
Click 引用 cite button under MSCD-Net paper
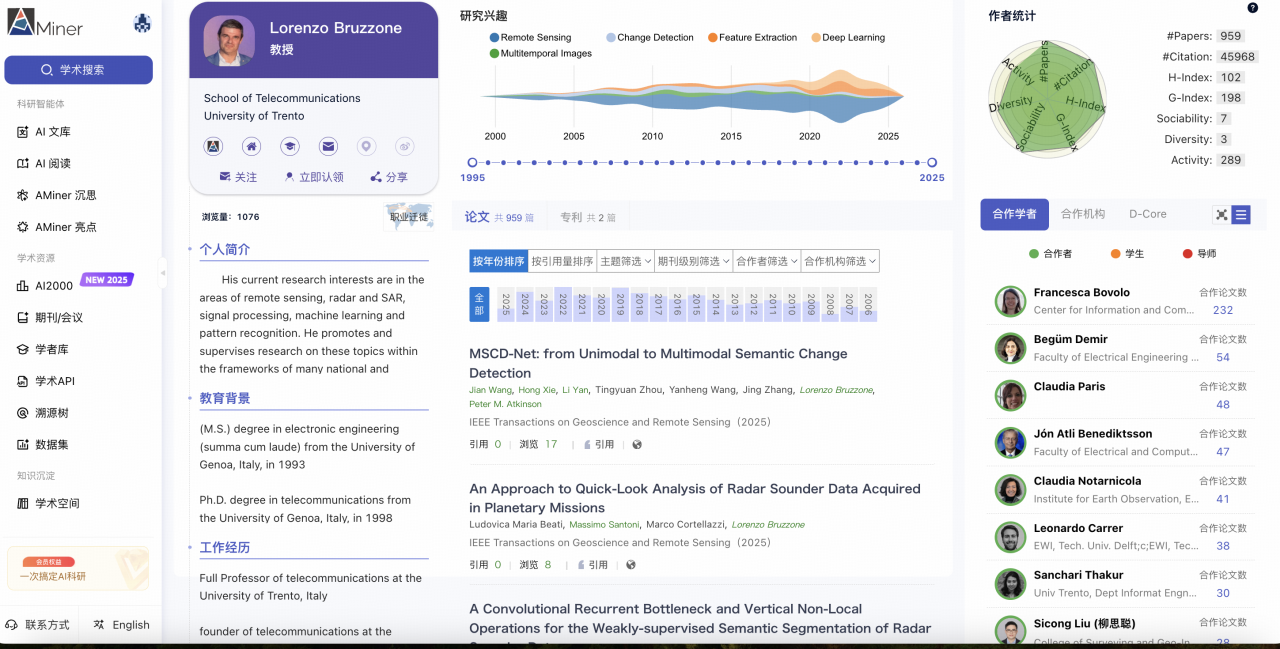(x=599, y=445)
